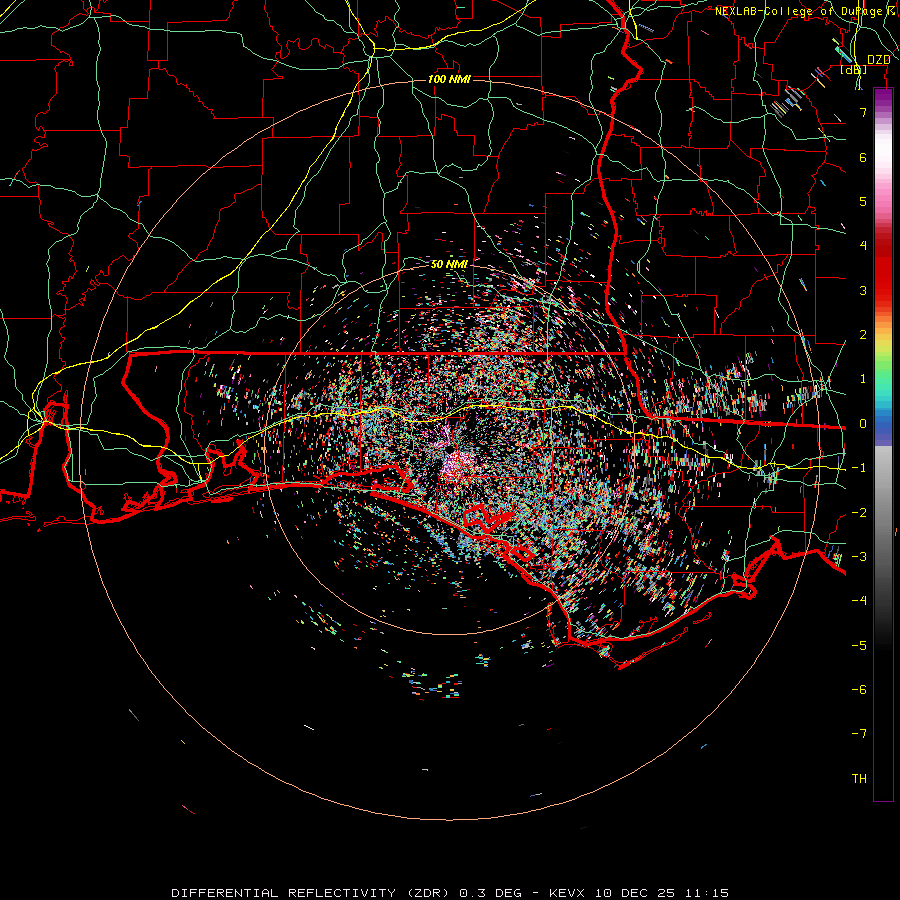This screenshot has width=900, height=900.
Task: Click the -3 value on color scale
Action: [859, 557]
